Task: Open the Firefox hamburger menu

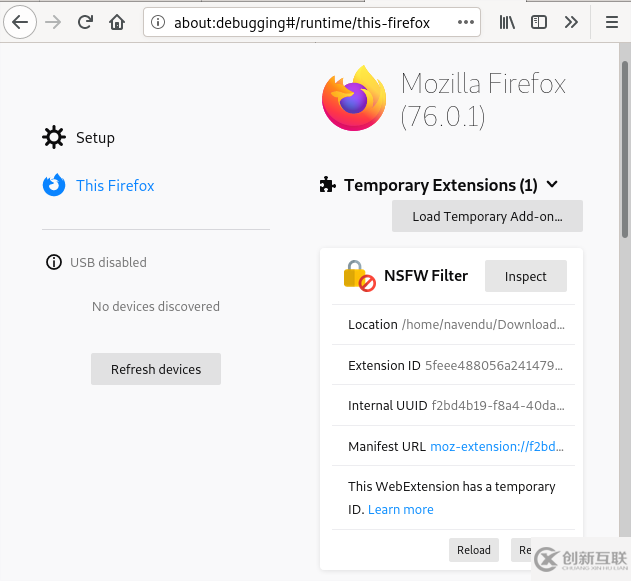Action: (x=612, y=22)
